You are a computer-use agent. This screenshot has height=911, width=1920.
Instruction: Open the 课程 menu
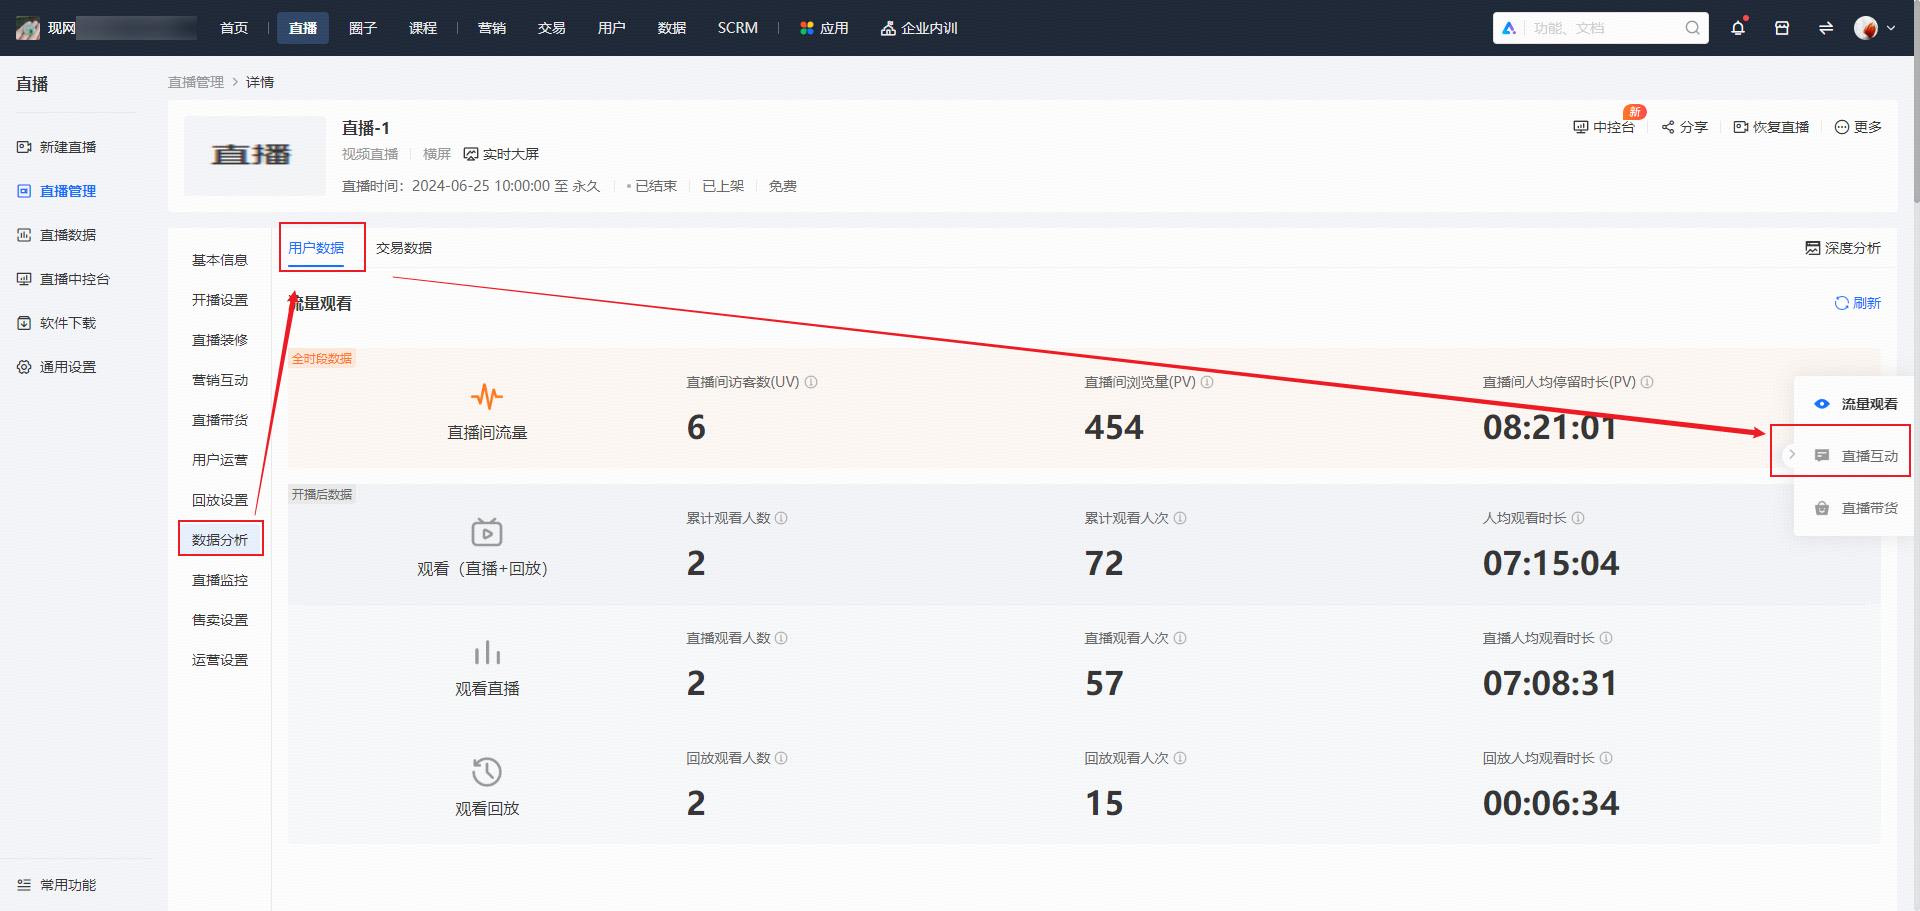(x=423, y=28)
